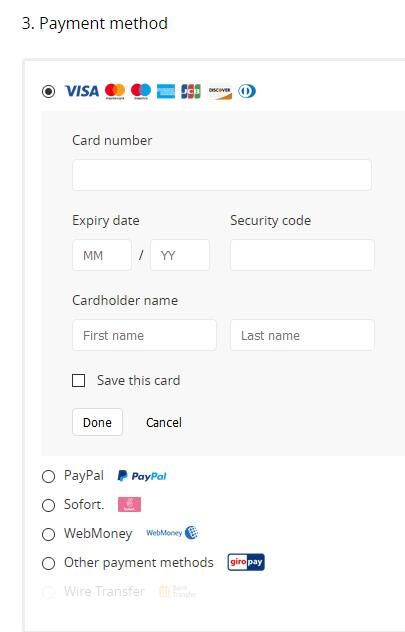Click the Diners Club logo
Screen dimensions: 405x632
pyautogui.click(x=247, y=91)
